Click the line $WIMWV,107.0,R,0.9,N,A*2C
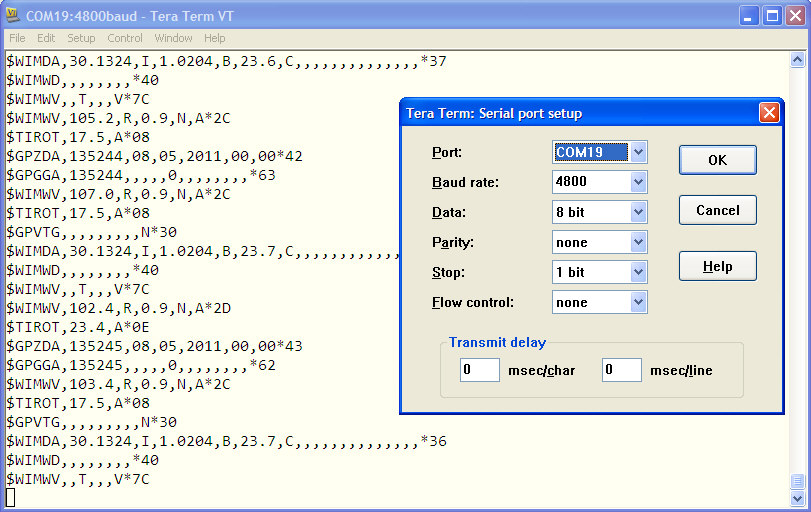Viewport: 811px width, 512px height. [118, 194]
